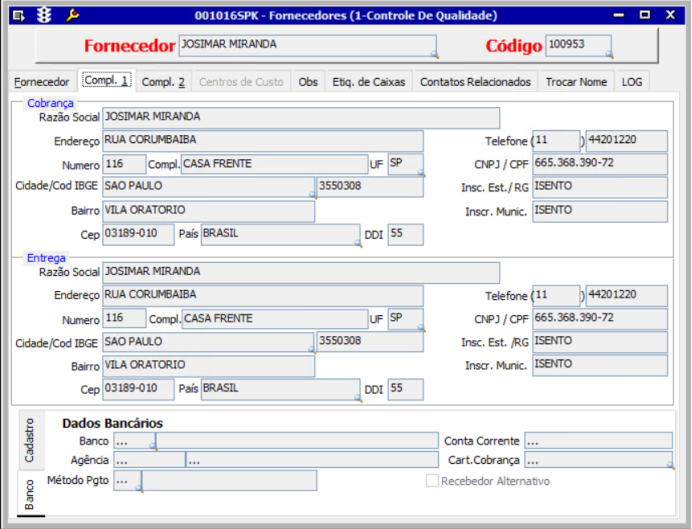692x529 pixels.
Task: Click Cobrança IBGE code field 3550308
Action: [x=370, y=187]
